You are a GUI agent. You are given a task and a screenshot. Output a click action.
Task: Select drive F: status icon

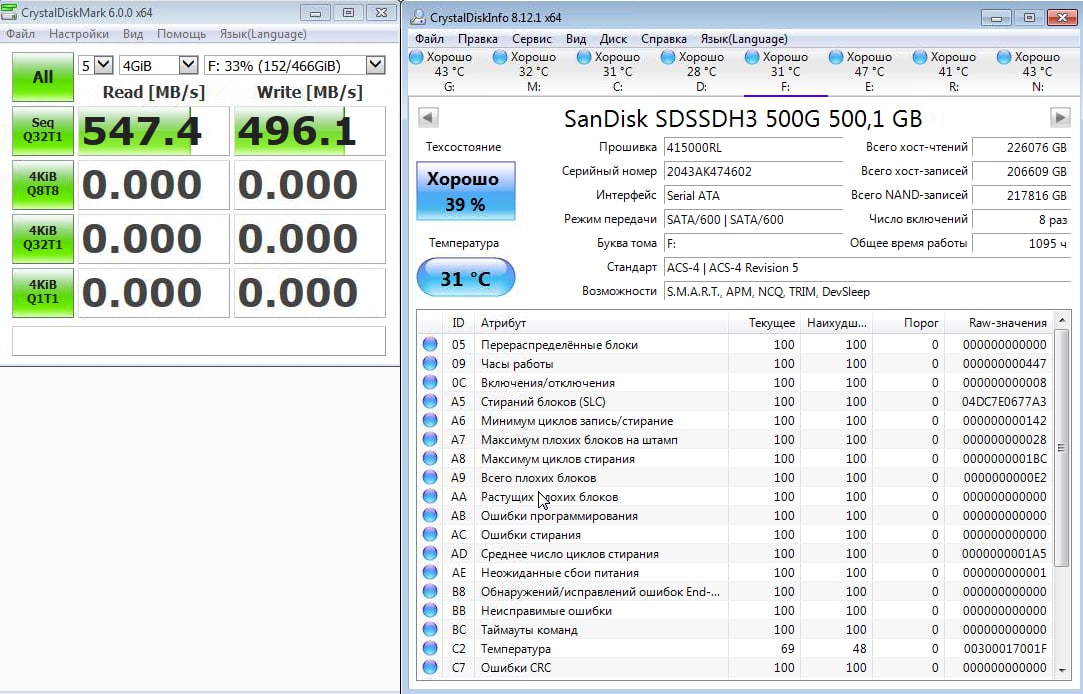(x=752, y=57)
